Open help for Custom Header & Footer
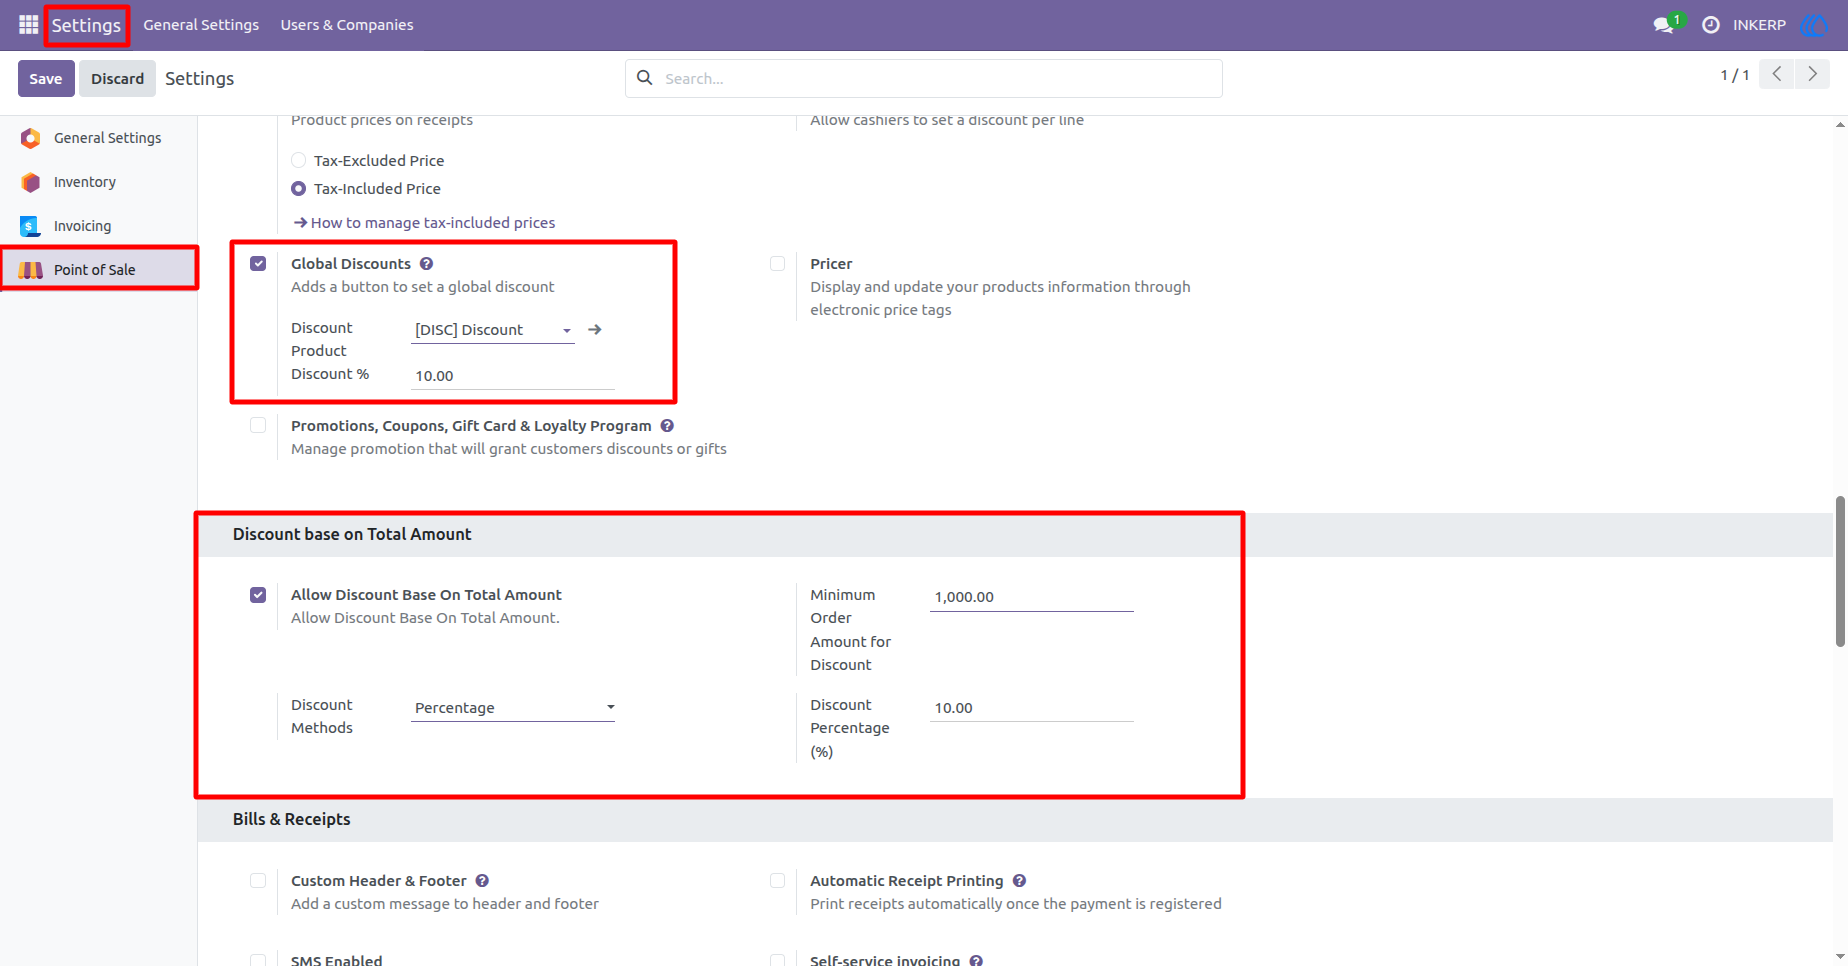Viewport: 1848px width, 966px height. tap(482, 881)
